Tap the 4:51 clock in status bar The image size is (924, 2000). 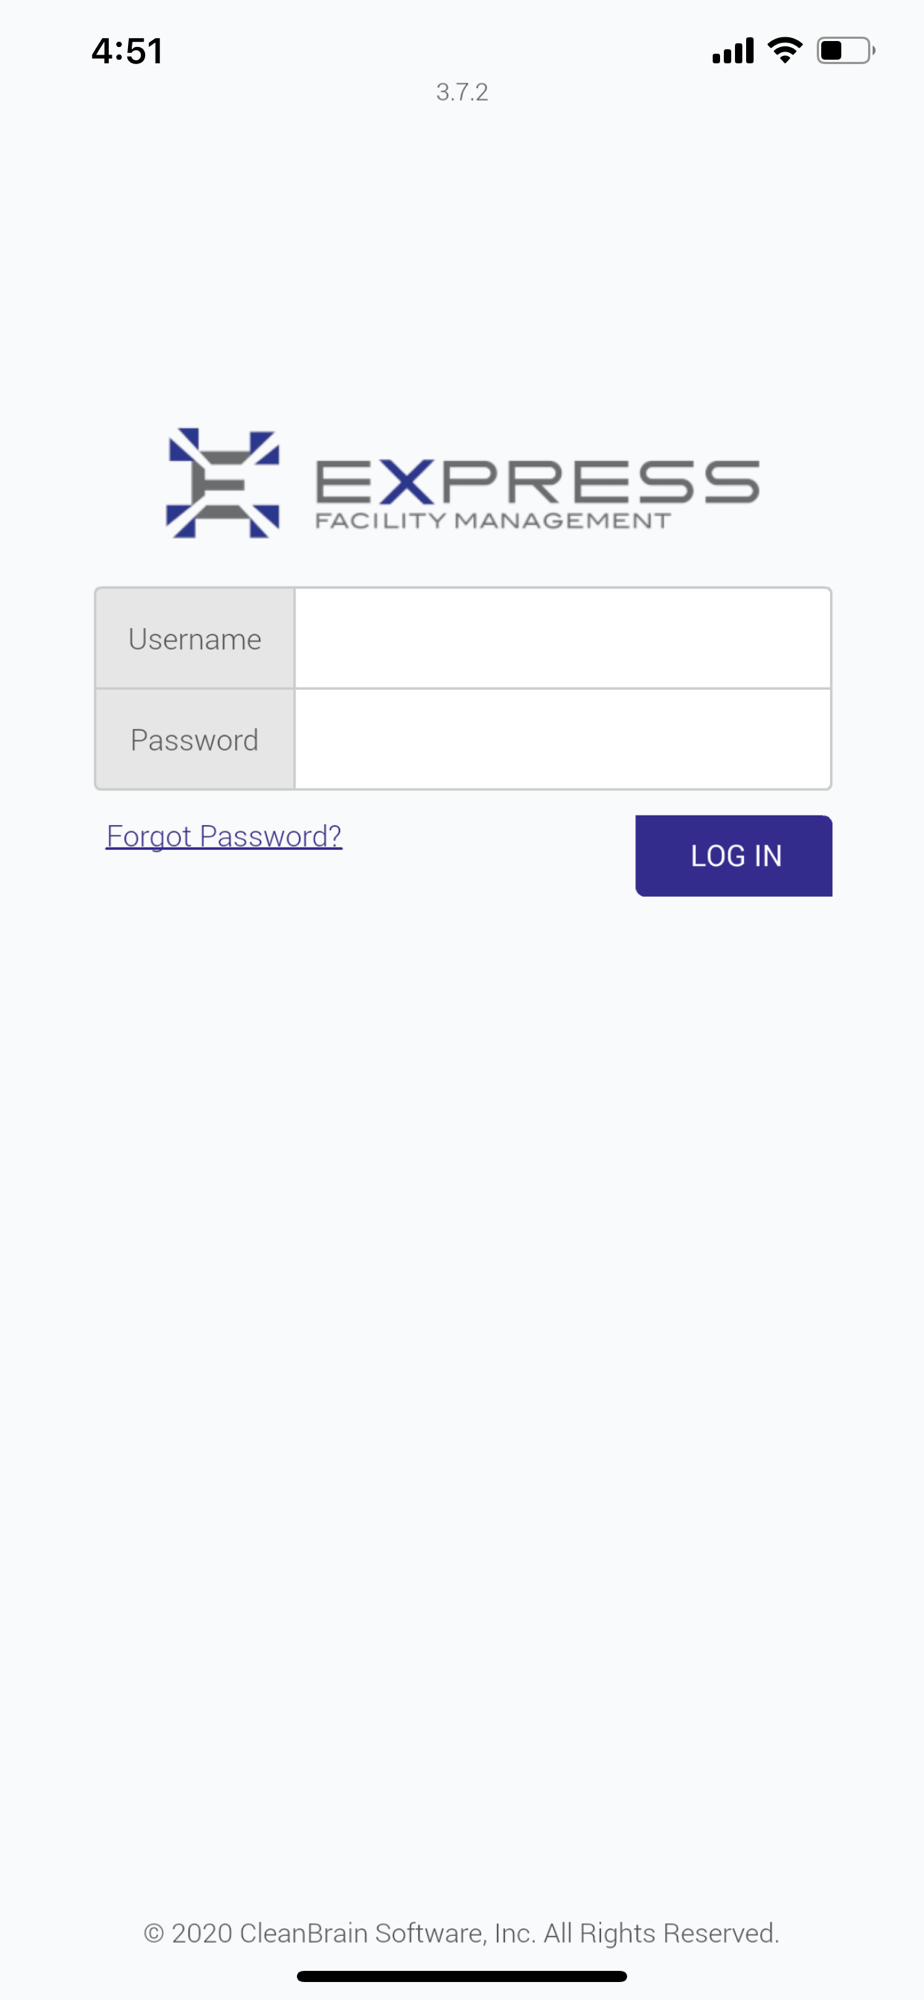(x=127, y=51)
